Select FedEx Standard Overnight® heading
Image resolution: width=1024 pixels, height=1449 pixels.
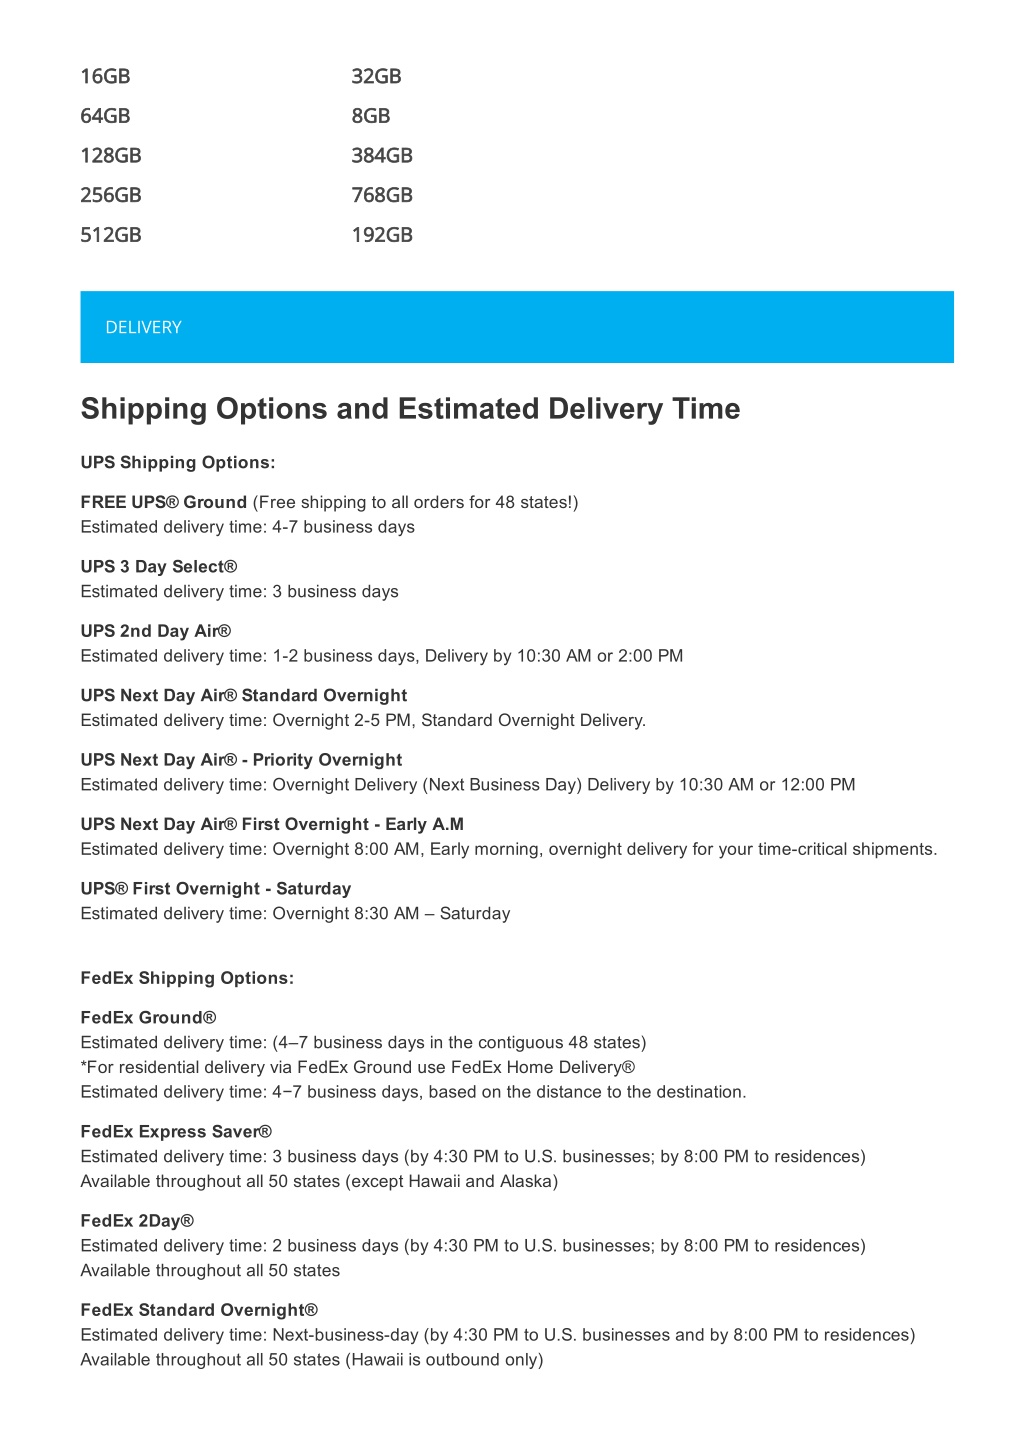point(199,1310)
